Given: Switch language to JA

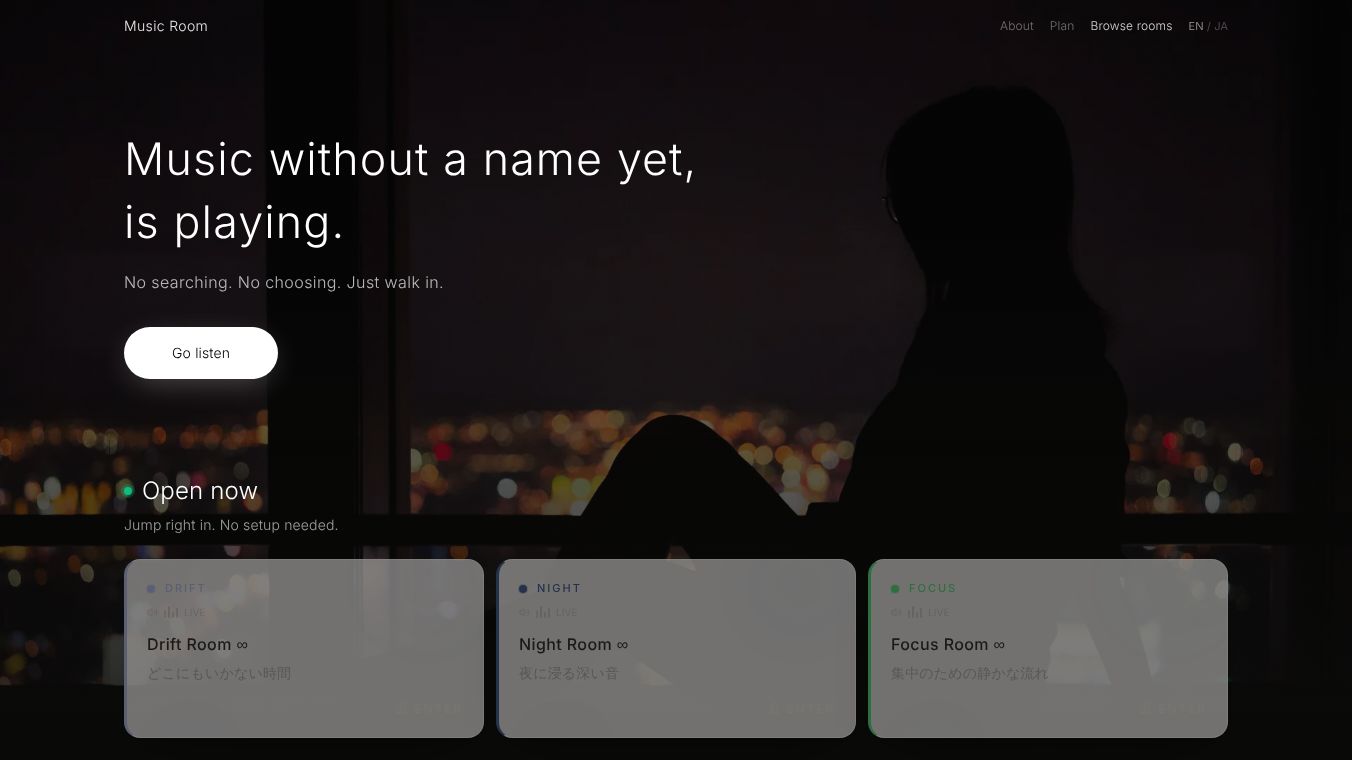Looking at the screenshot, I should 1221,26.
